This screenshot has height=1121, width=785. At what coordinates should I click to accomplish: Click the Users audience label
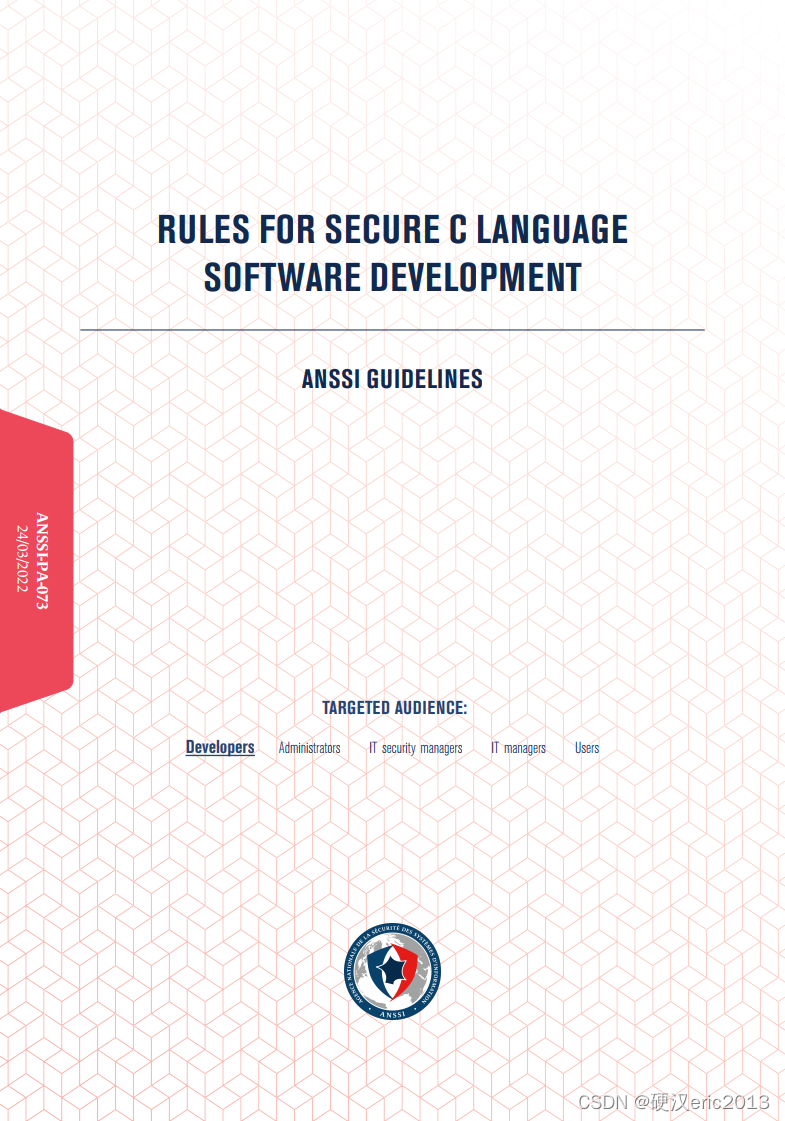(587, 748)
